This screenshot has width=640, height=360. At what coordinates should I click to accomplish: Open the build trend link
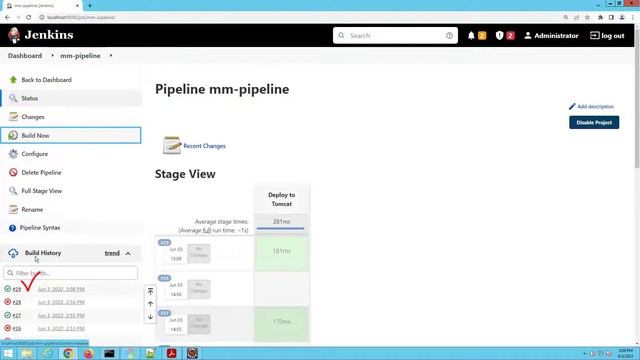click(112, 253)
